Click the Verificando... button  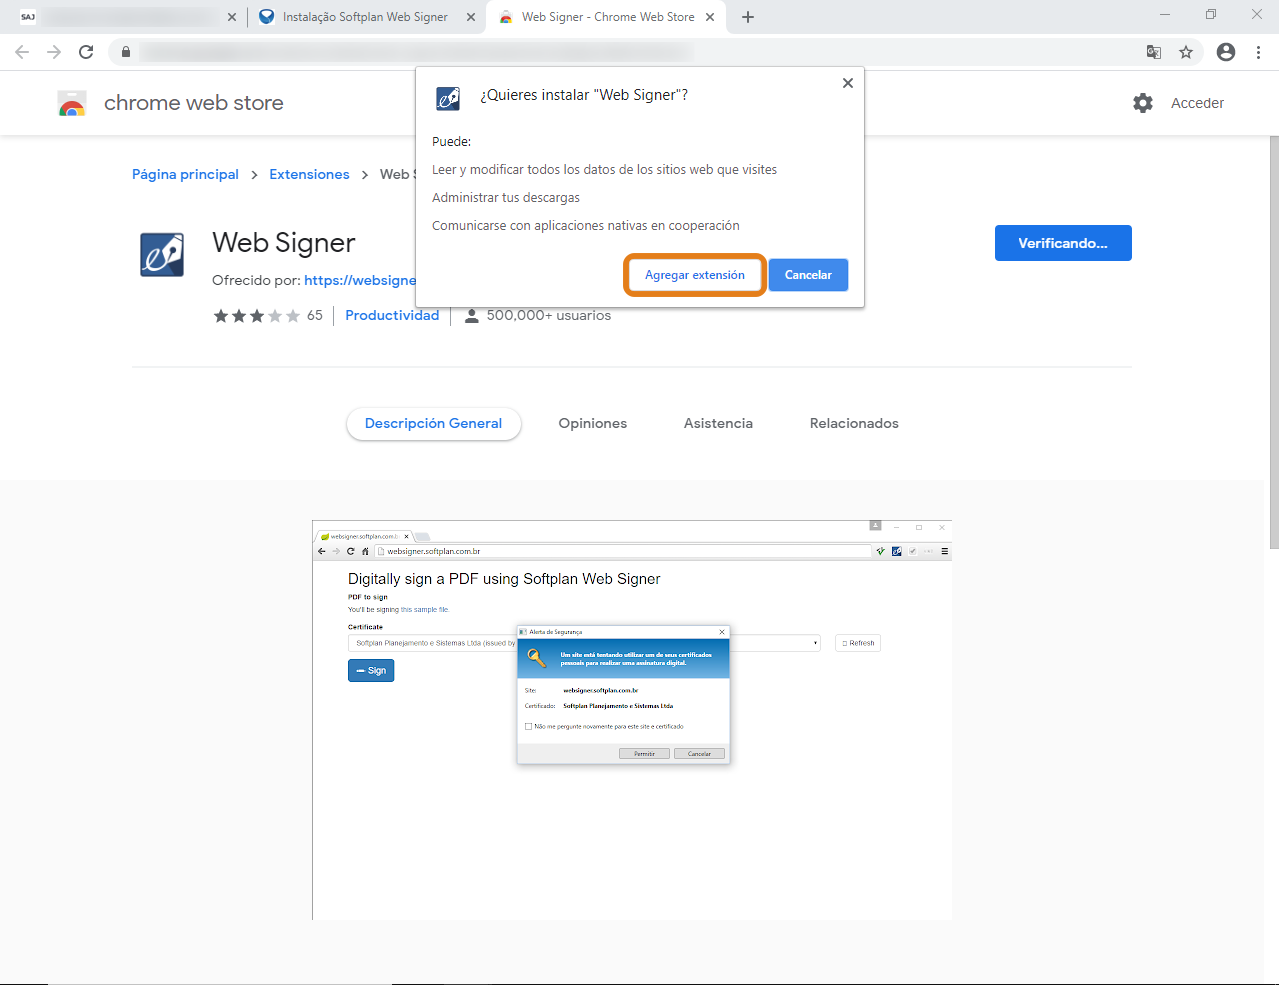tap(1063, 243)
